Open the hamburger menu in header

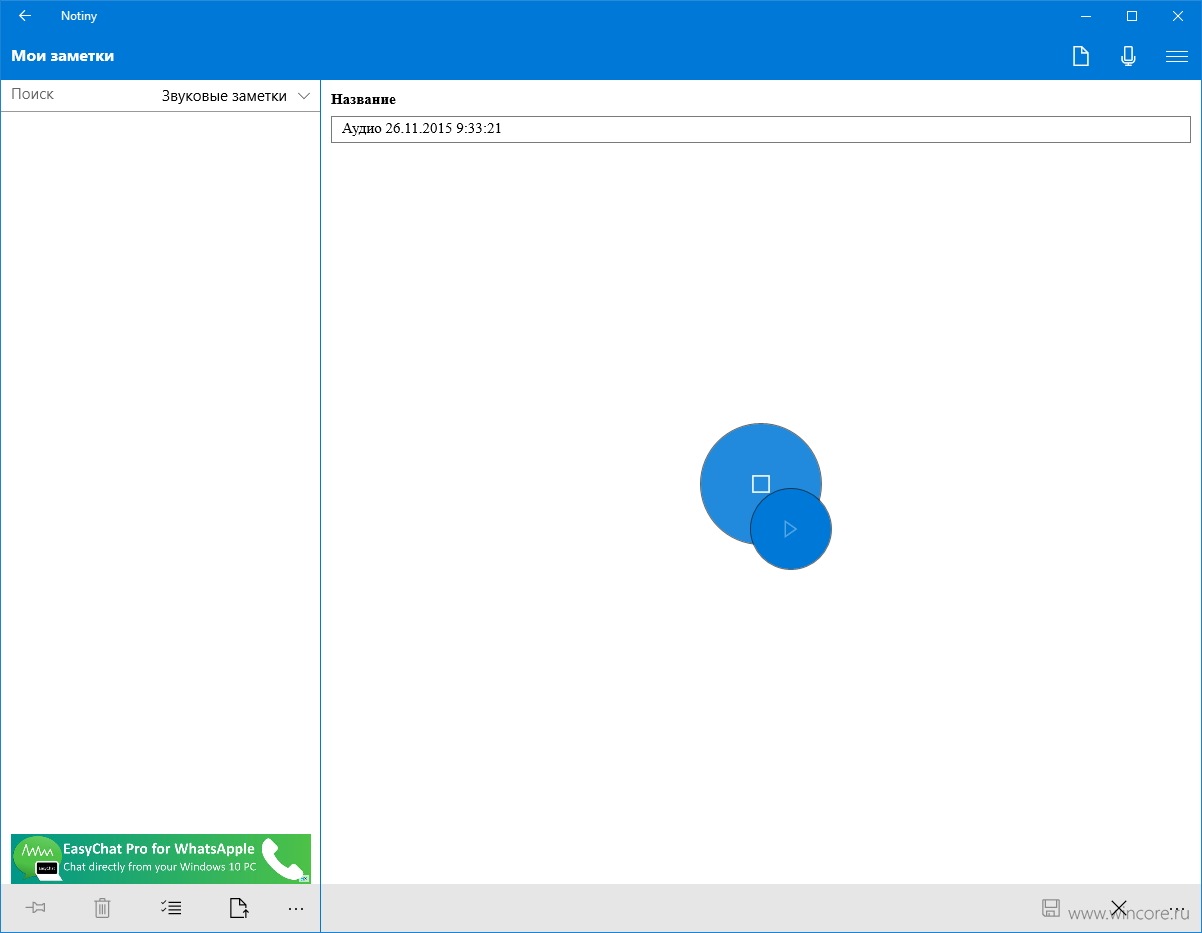tap(1177, 57)
